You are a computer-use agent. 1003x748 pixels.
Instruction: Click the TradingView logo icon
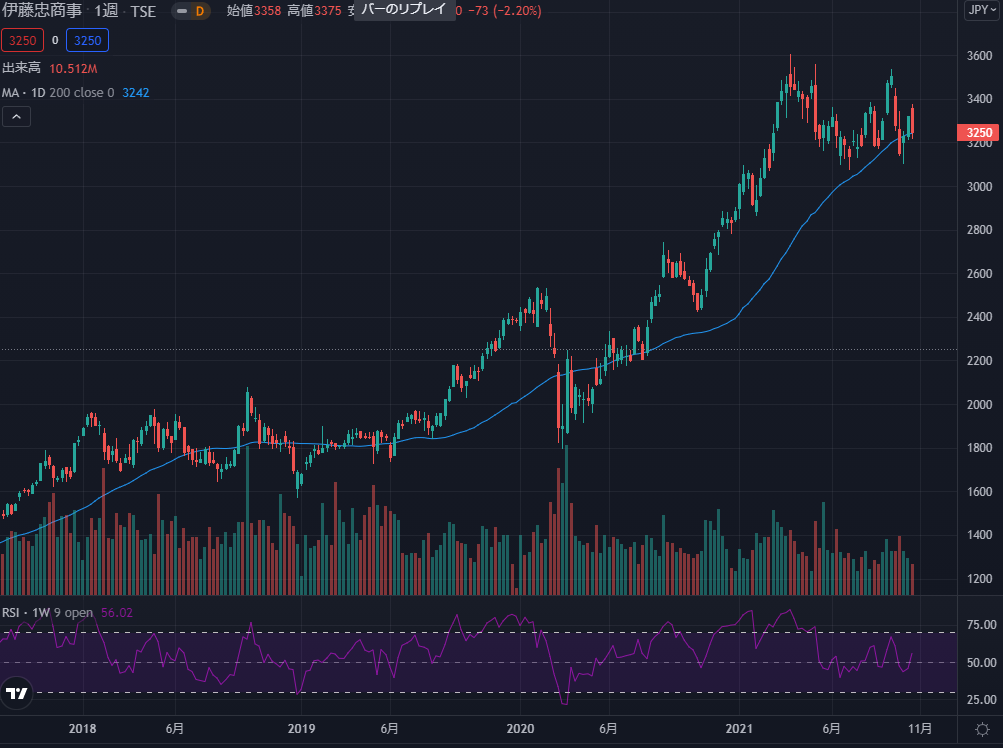pyautogui.click(x=16, y=692)
